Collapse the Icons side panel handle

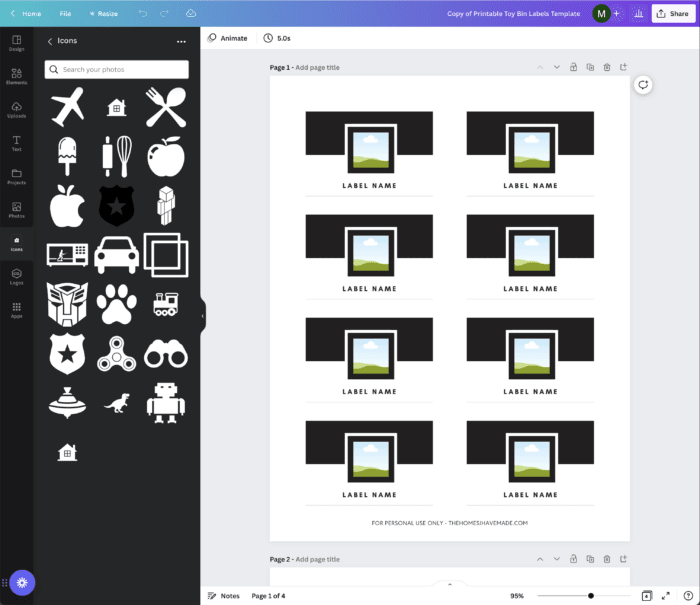point(202,316)
